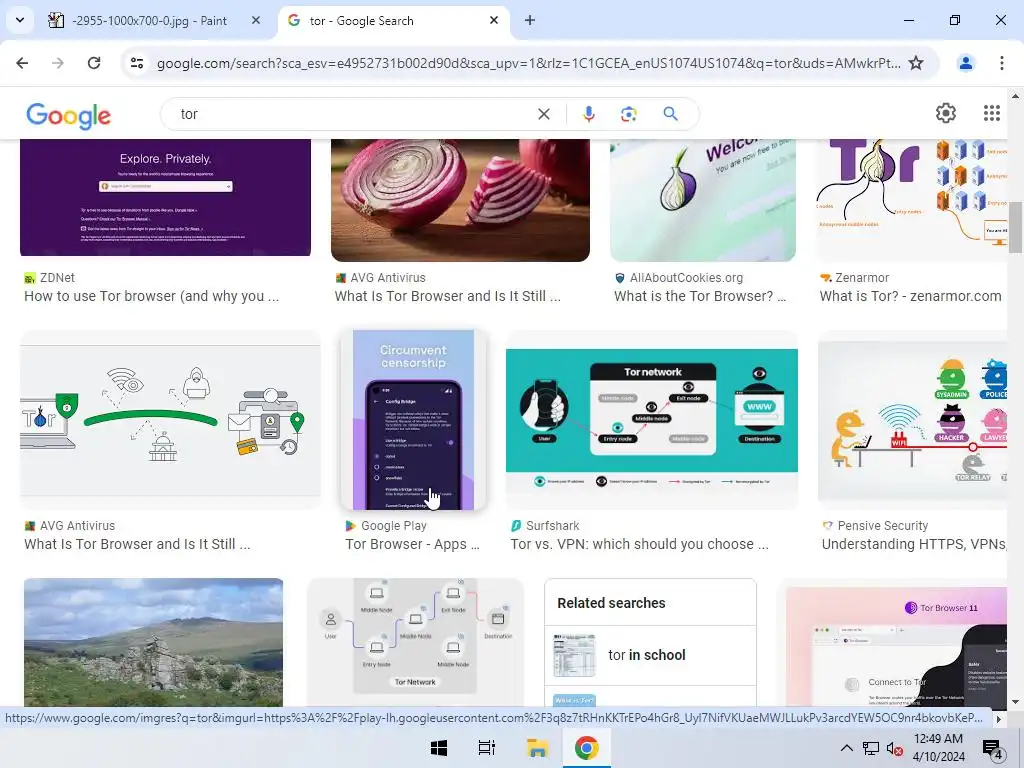The height and width of the screenshot is (768, 1024).
Task: Go back to the previous page
Action: pos(22,63)
